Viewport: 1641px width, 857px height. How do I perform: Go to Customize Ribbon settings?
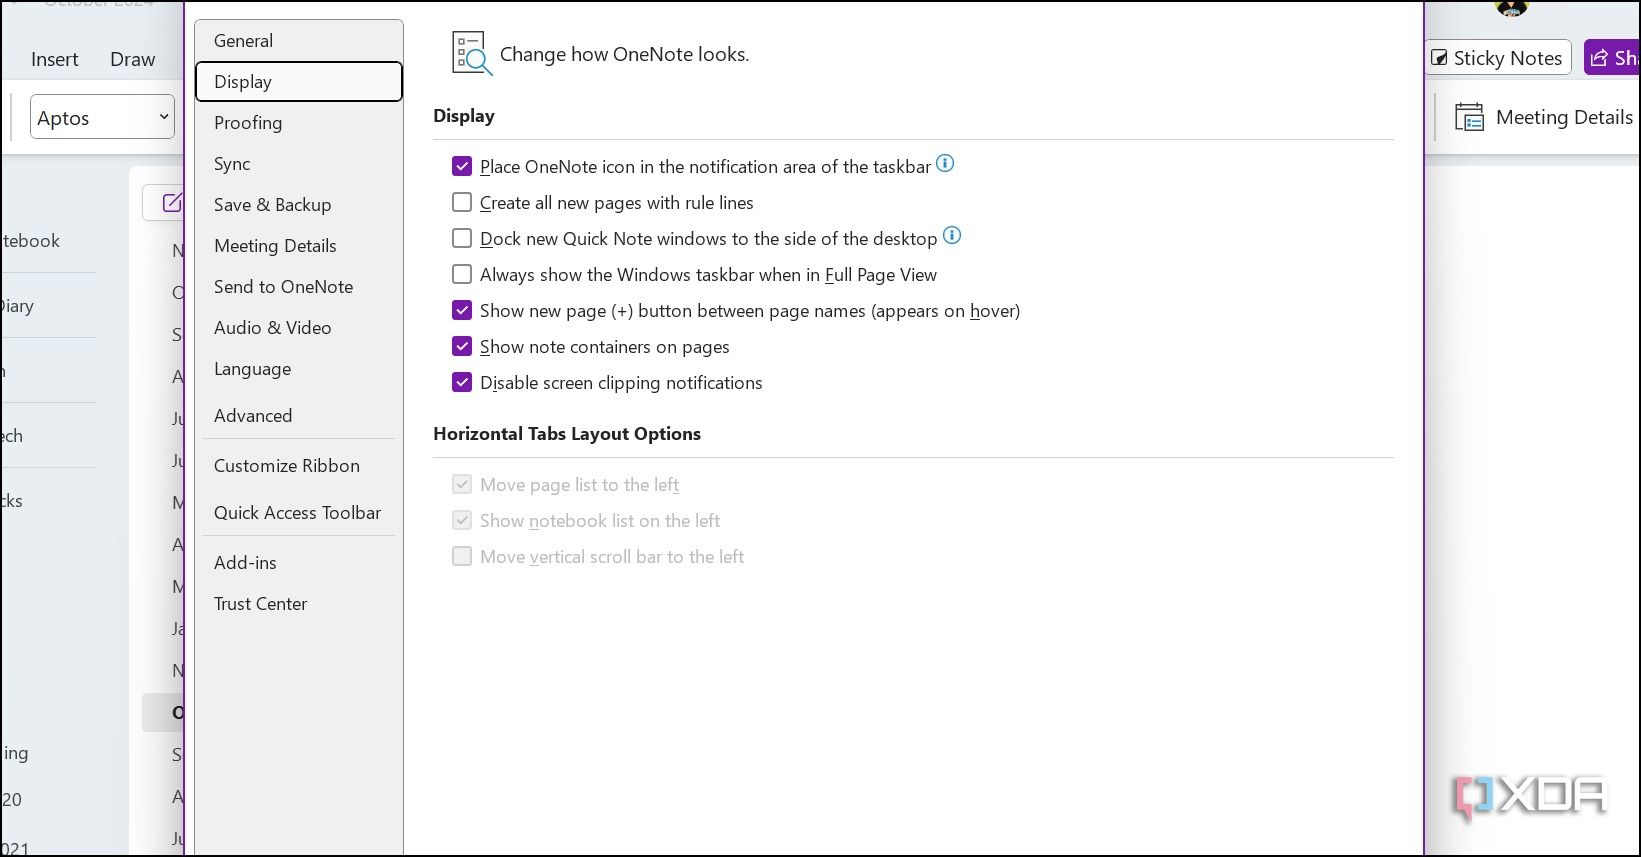[286, 466]
